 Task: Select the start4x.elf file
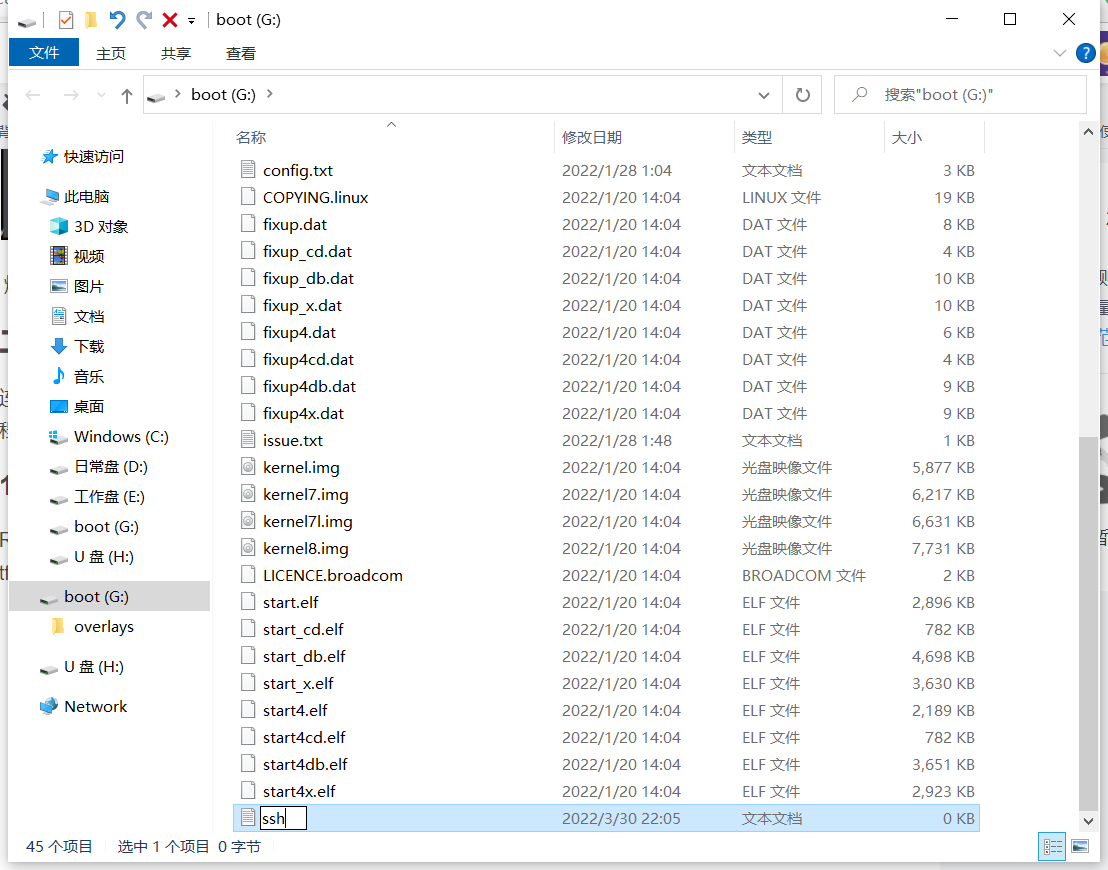coord(299,792)
